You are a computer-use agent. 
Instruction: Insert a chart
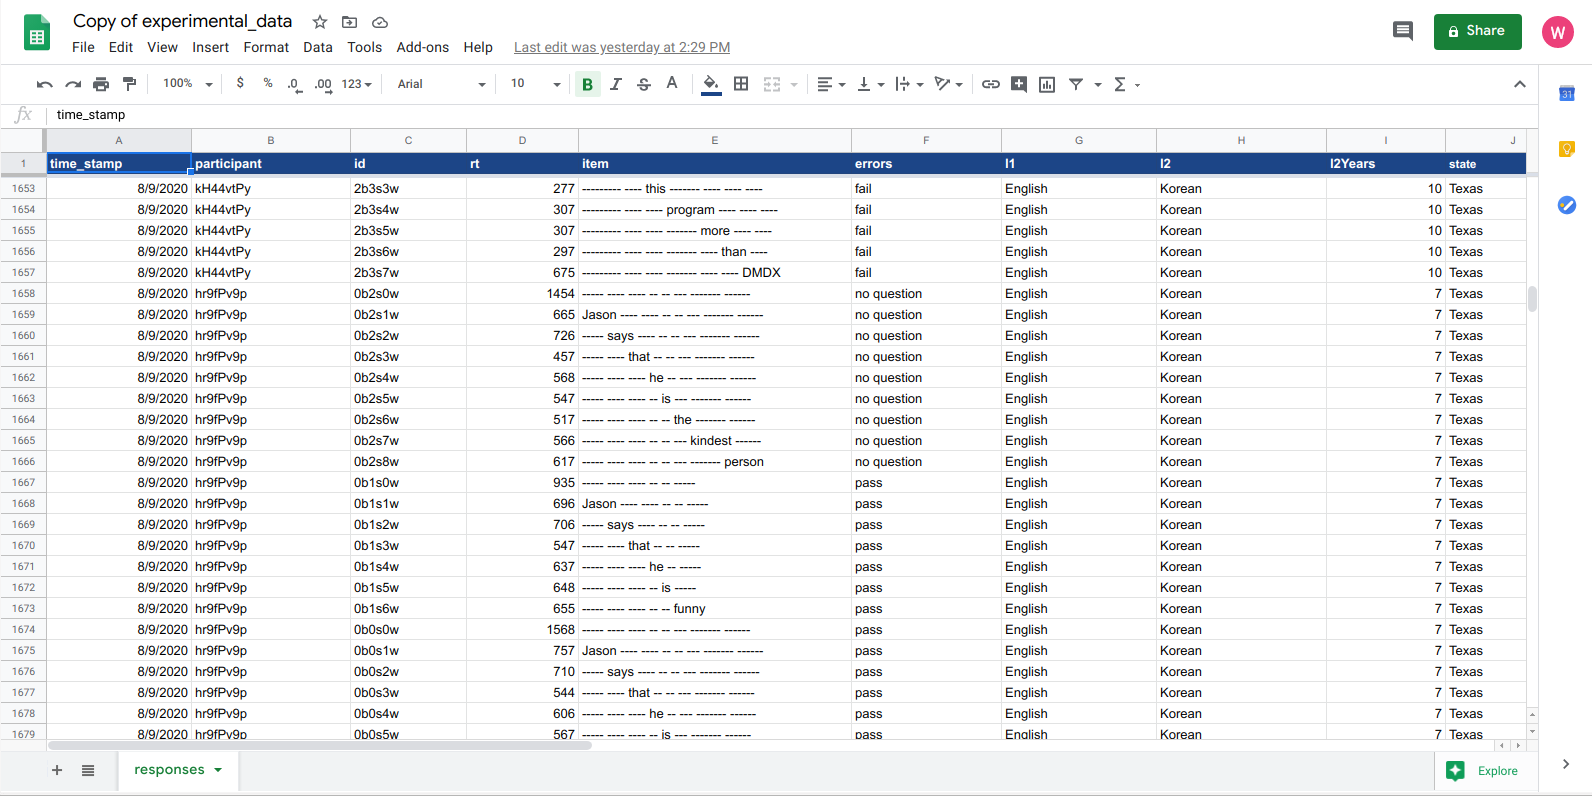pyautogui.click(x=1047, y=84)
